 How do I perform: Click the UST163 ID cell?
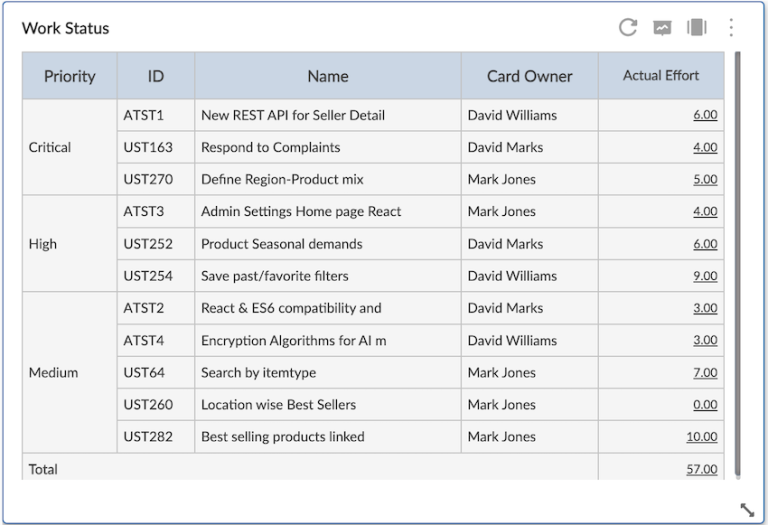(x=156, y=147)
